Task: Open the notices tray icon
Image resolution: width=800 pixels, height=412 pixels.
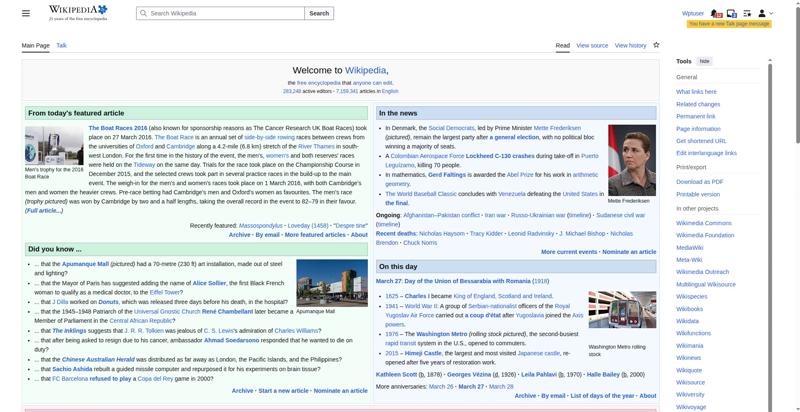Action: pyautogui.click(x=732, y=13)
